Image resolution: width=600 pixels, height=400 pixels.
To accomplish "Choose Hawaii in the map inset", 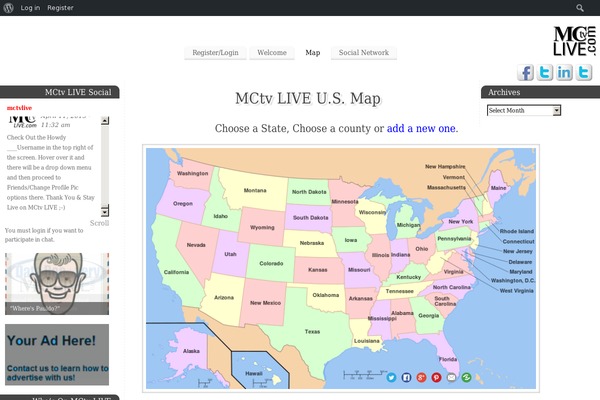I will click(254, 374).
